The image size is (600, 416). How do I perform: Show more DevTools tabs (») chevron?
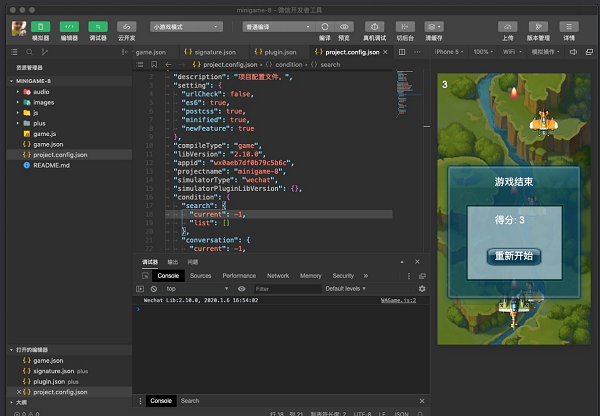point(366,276)
